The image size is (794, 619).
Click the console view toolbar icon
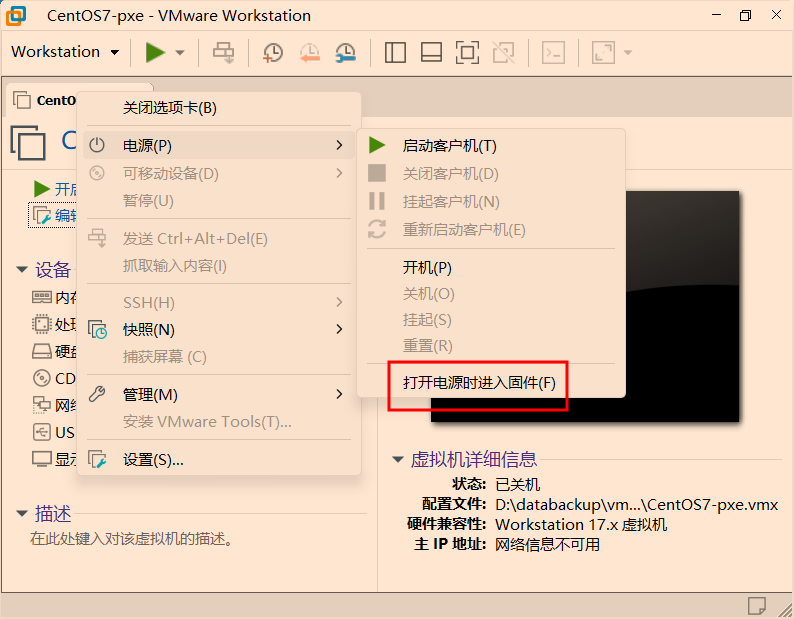[x=553, y=53]
